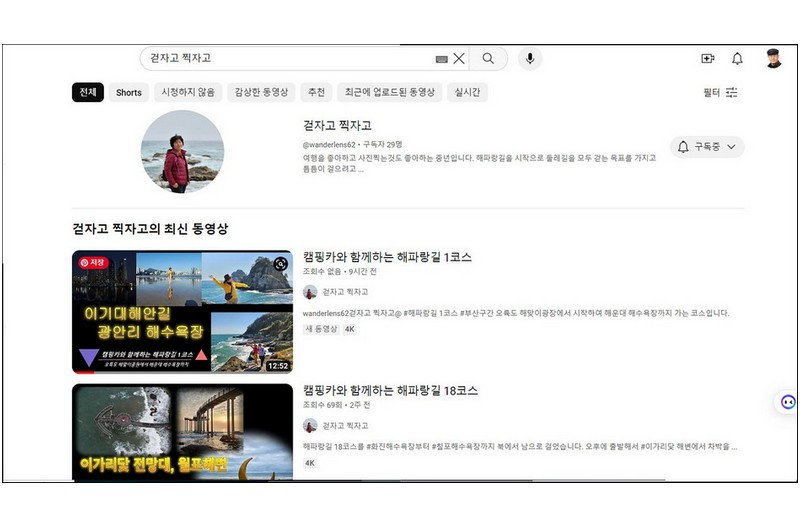Click the channel description text

pyautogui.click(x=480, y=163)
